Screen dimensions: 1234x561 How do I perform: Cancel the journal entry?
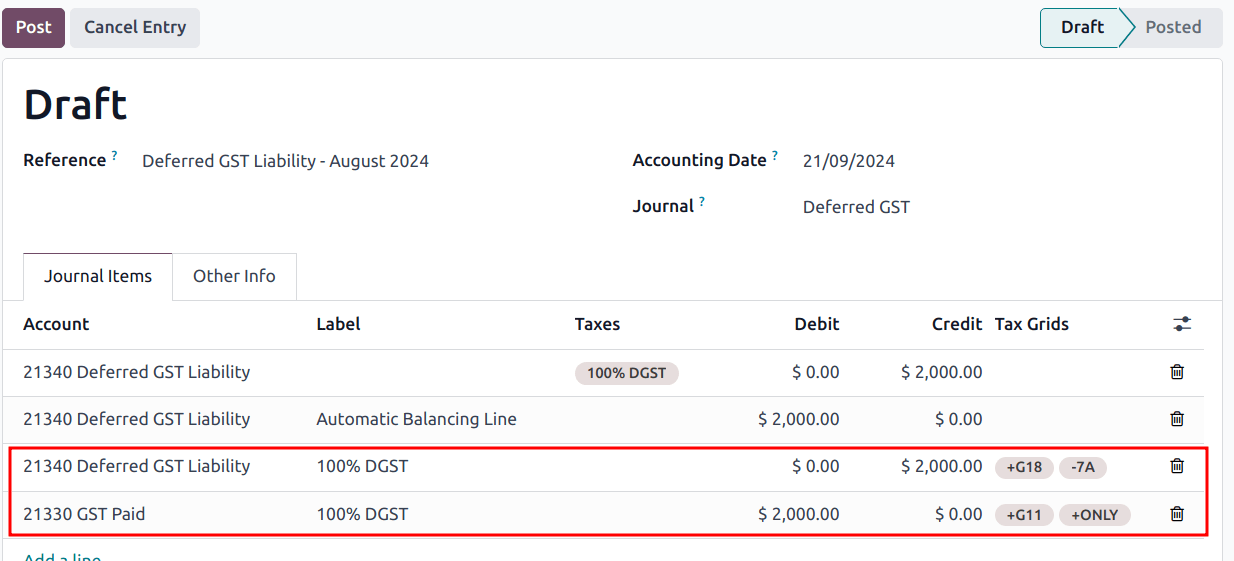click(135, 28)
